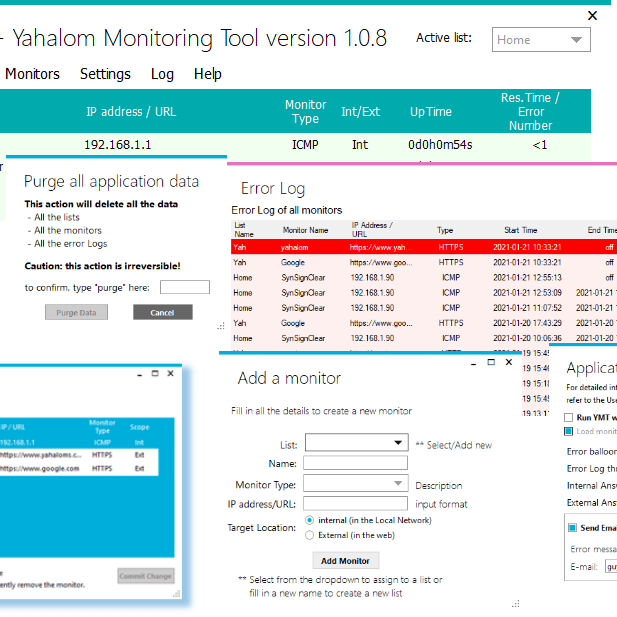Enable the Run YMT checkbox
This screenshot has height=617, width=617.
point(570,417)
